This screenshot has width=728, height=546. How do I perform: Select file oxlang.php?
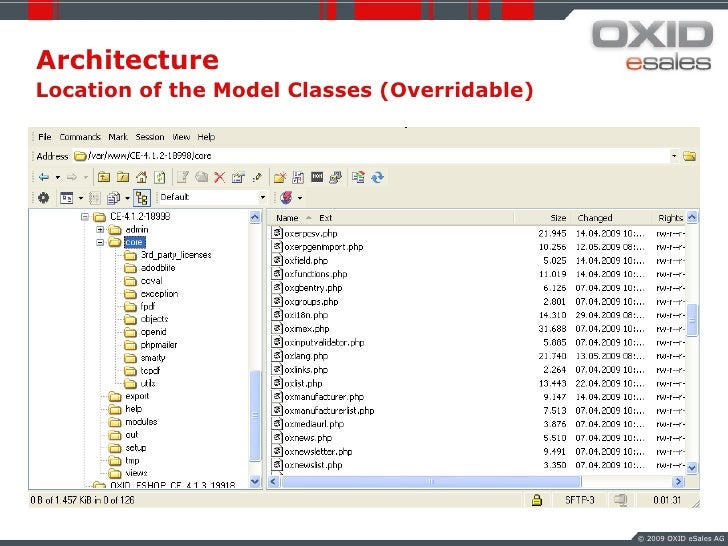306,356
